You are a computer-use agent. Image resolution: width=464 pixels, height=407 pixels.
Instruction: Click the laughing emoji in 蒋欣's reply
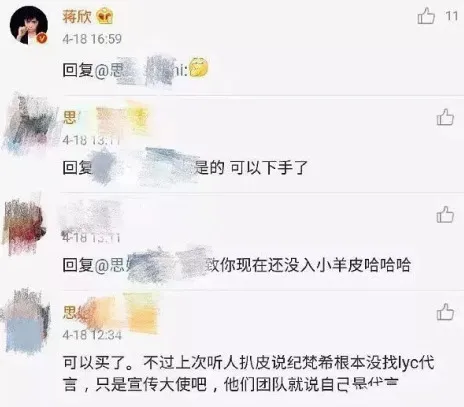point(199,68)
